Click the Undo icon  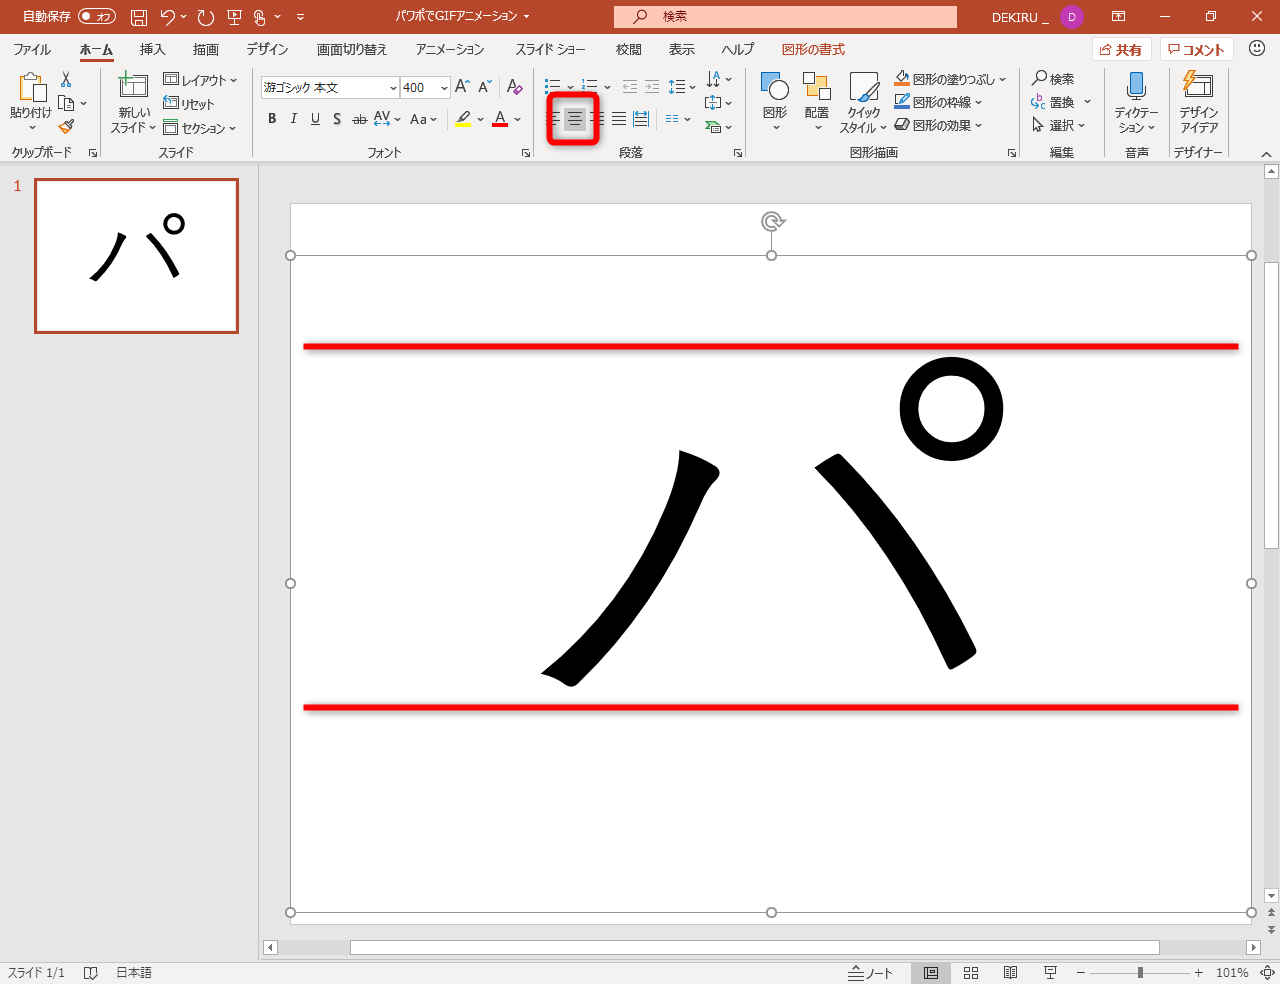(x=168, y=17)
